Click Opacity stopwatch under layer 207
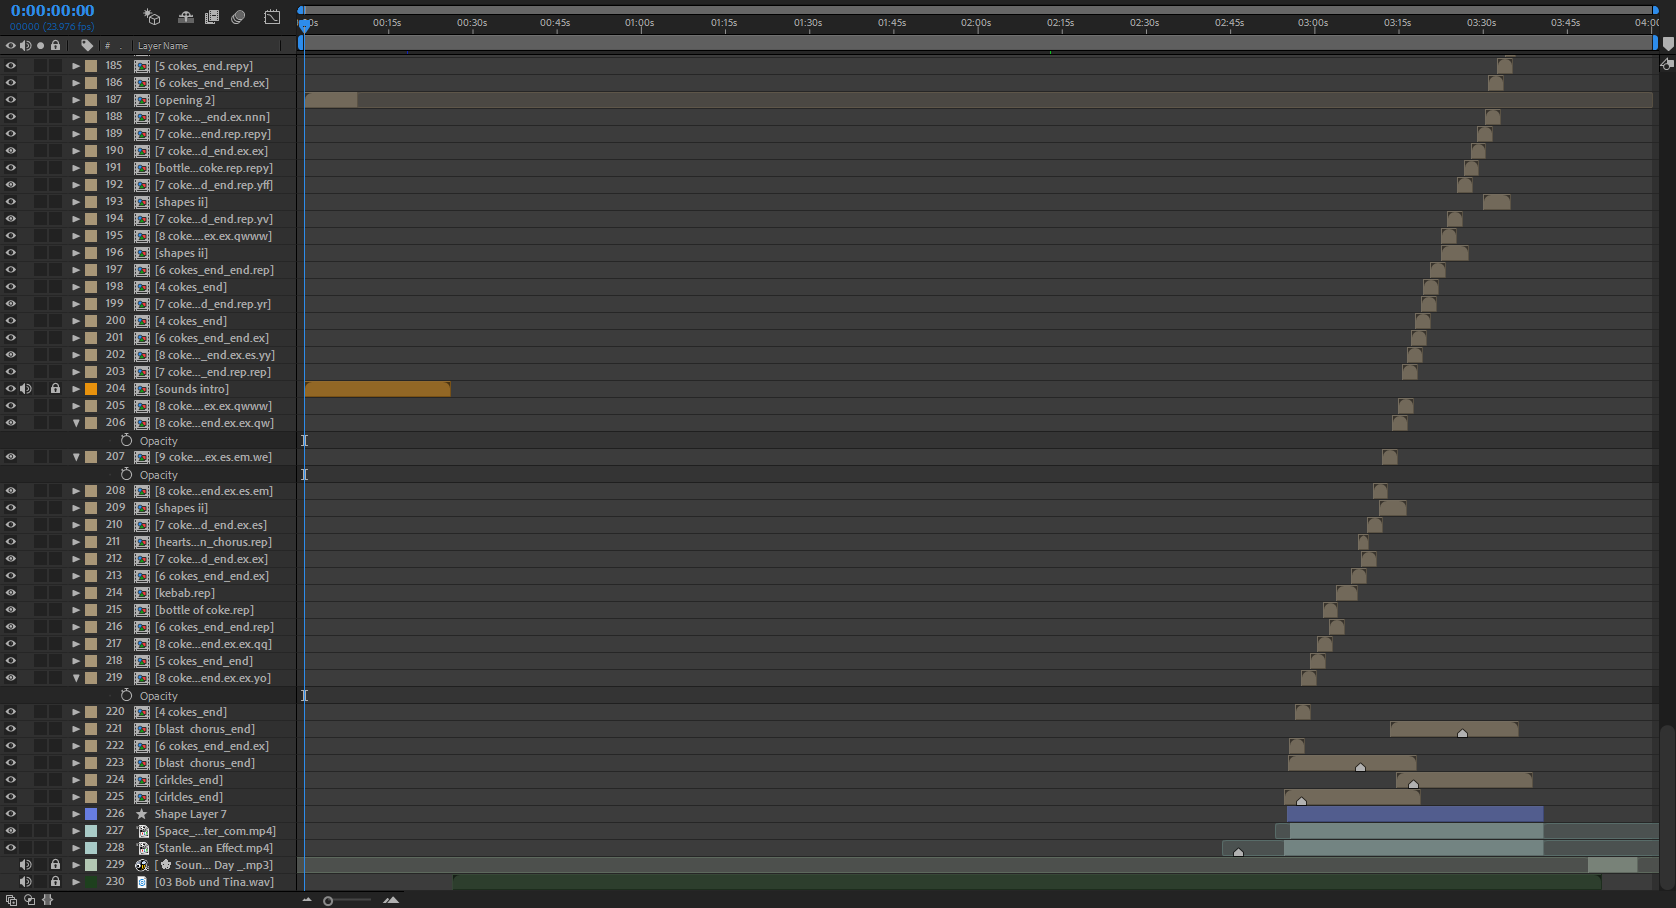The height and width of the screenshot is (908, 1676). [x=126, y=474]
